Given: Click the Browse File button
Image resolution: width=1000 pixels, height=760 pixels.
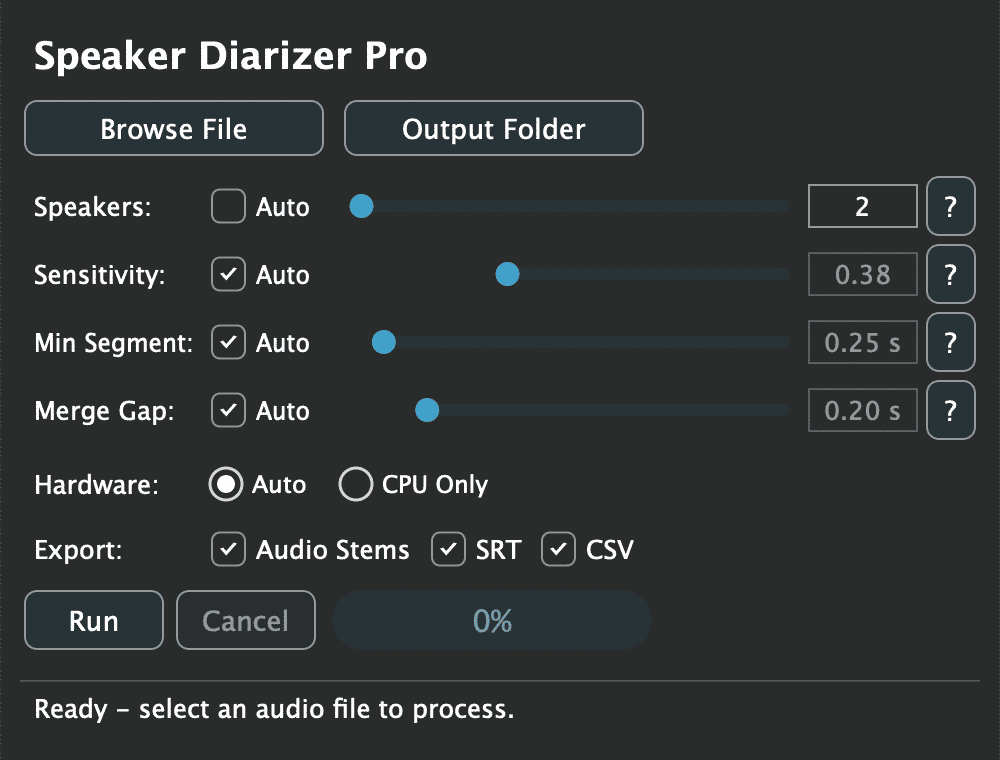Looking at the screenshot, I should (x=173, y=128).
